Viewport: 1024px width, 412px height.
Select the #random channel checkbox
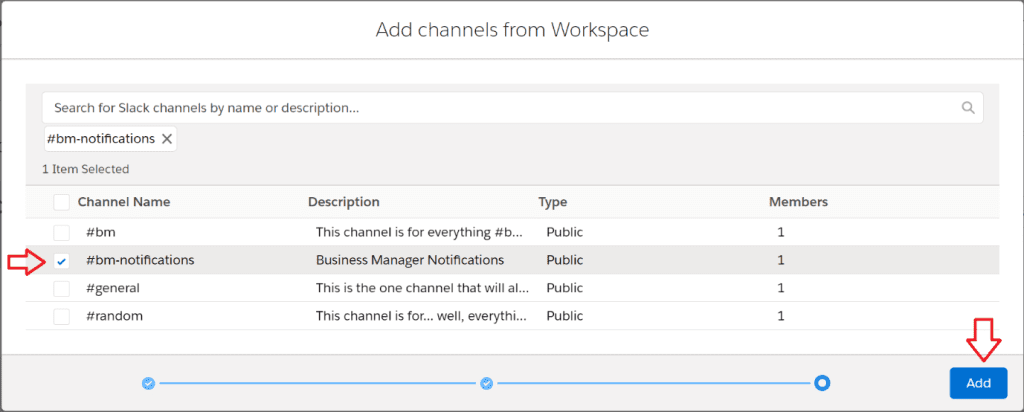62,316
